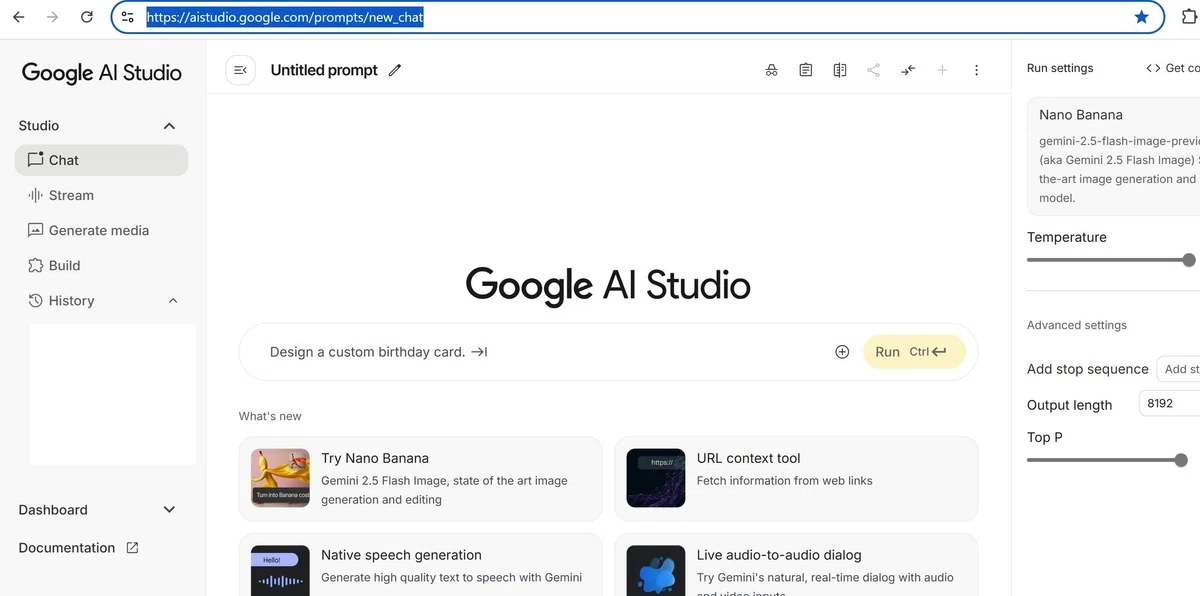Click the History label in sidebar
This screenshot has height=596, width=1200.
[x=71, y=301]
